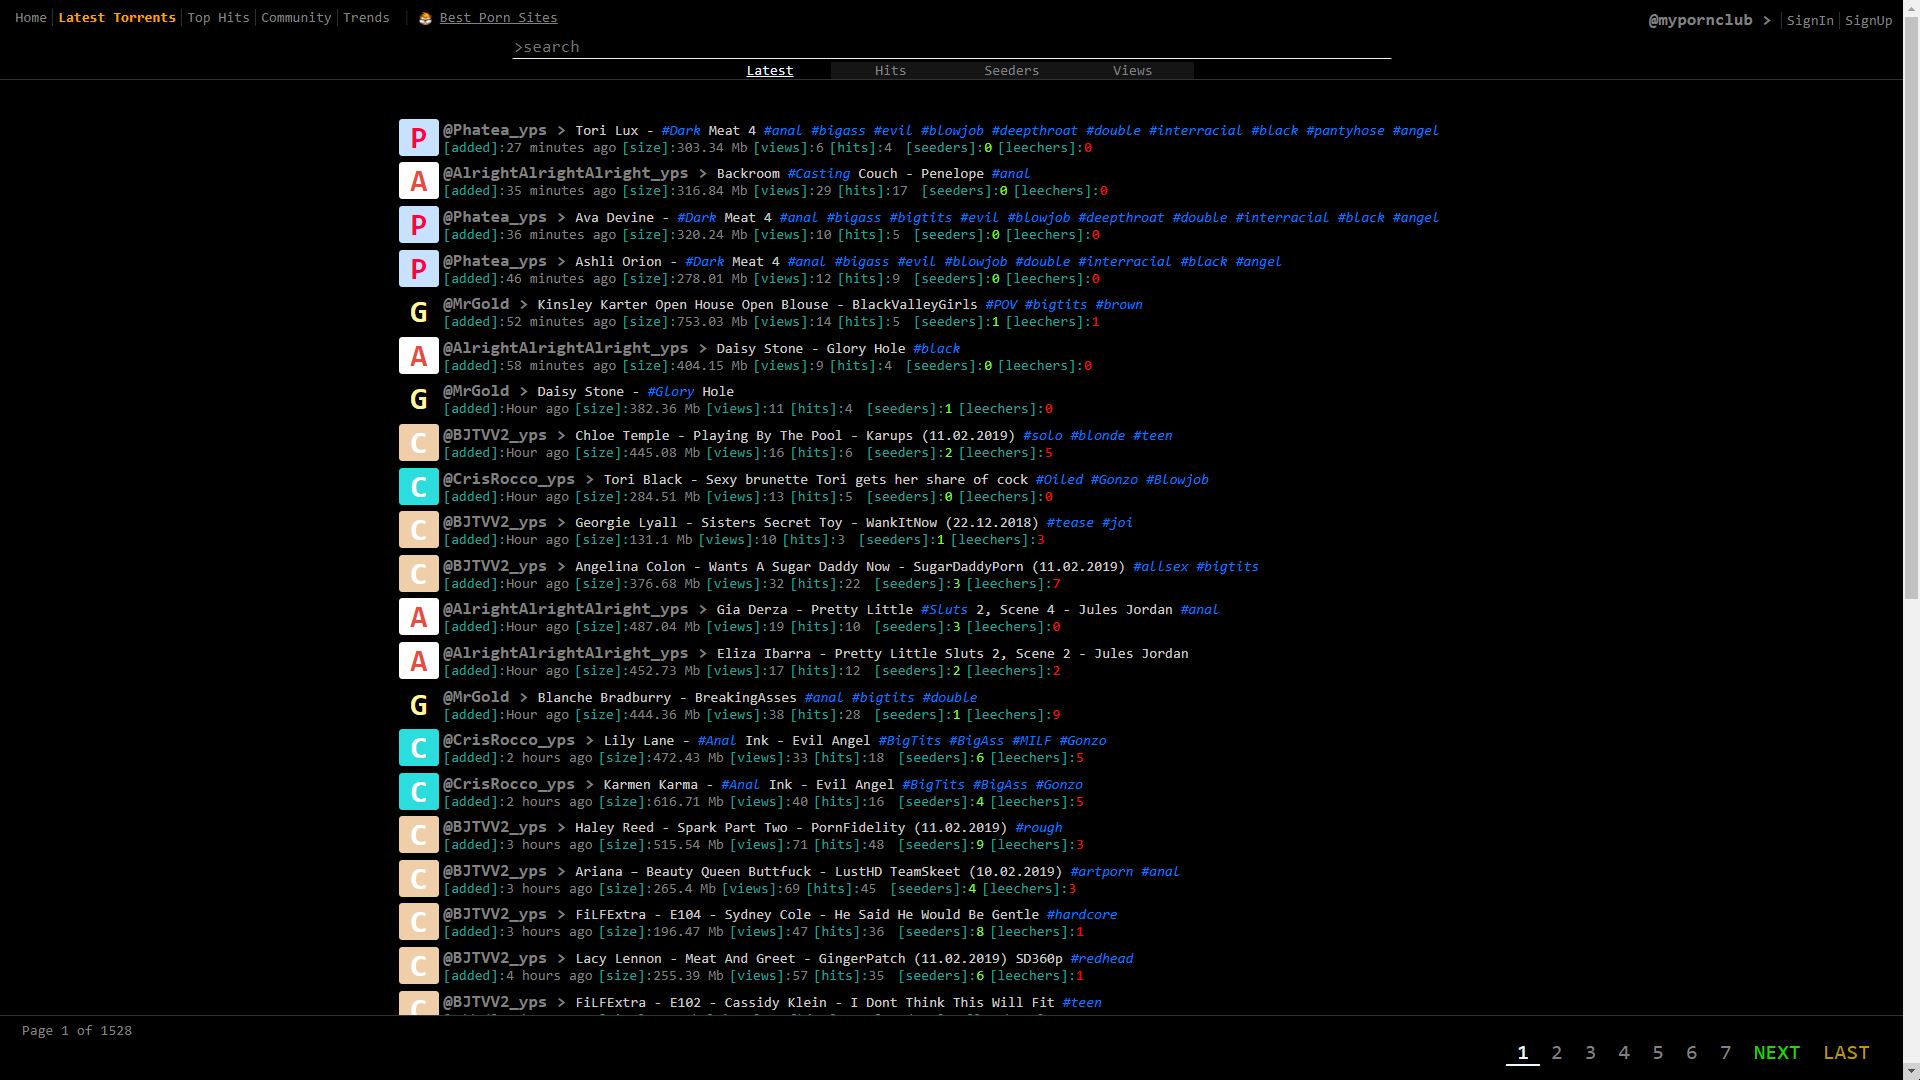Go to the Trends page
The height and width of the screenshot is (1080, 1920).
[x=366, y=18]
